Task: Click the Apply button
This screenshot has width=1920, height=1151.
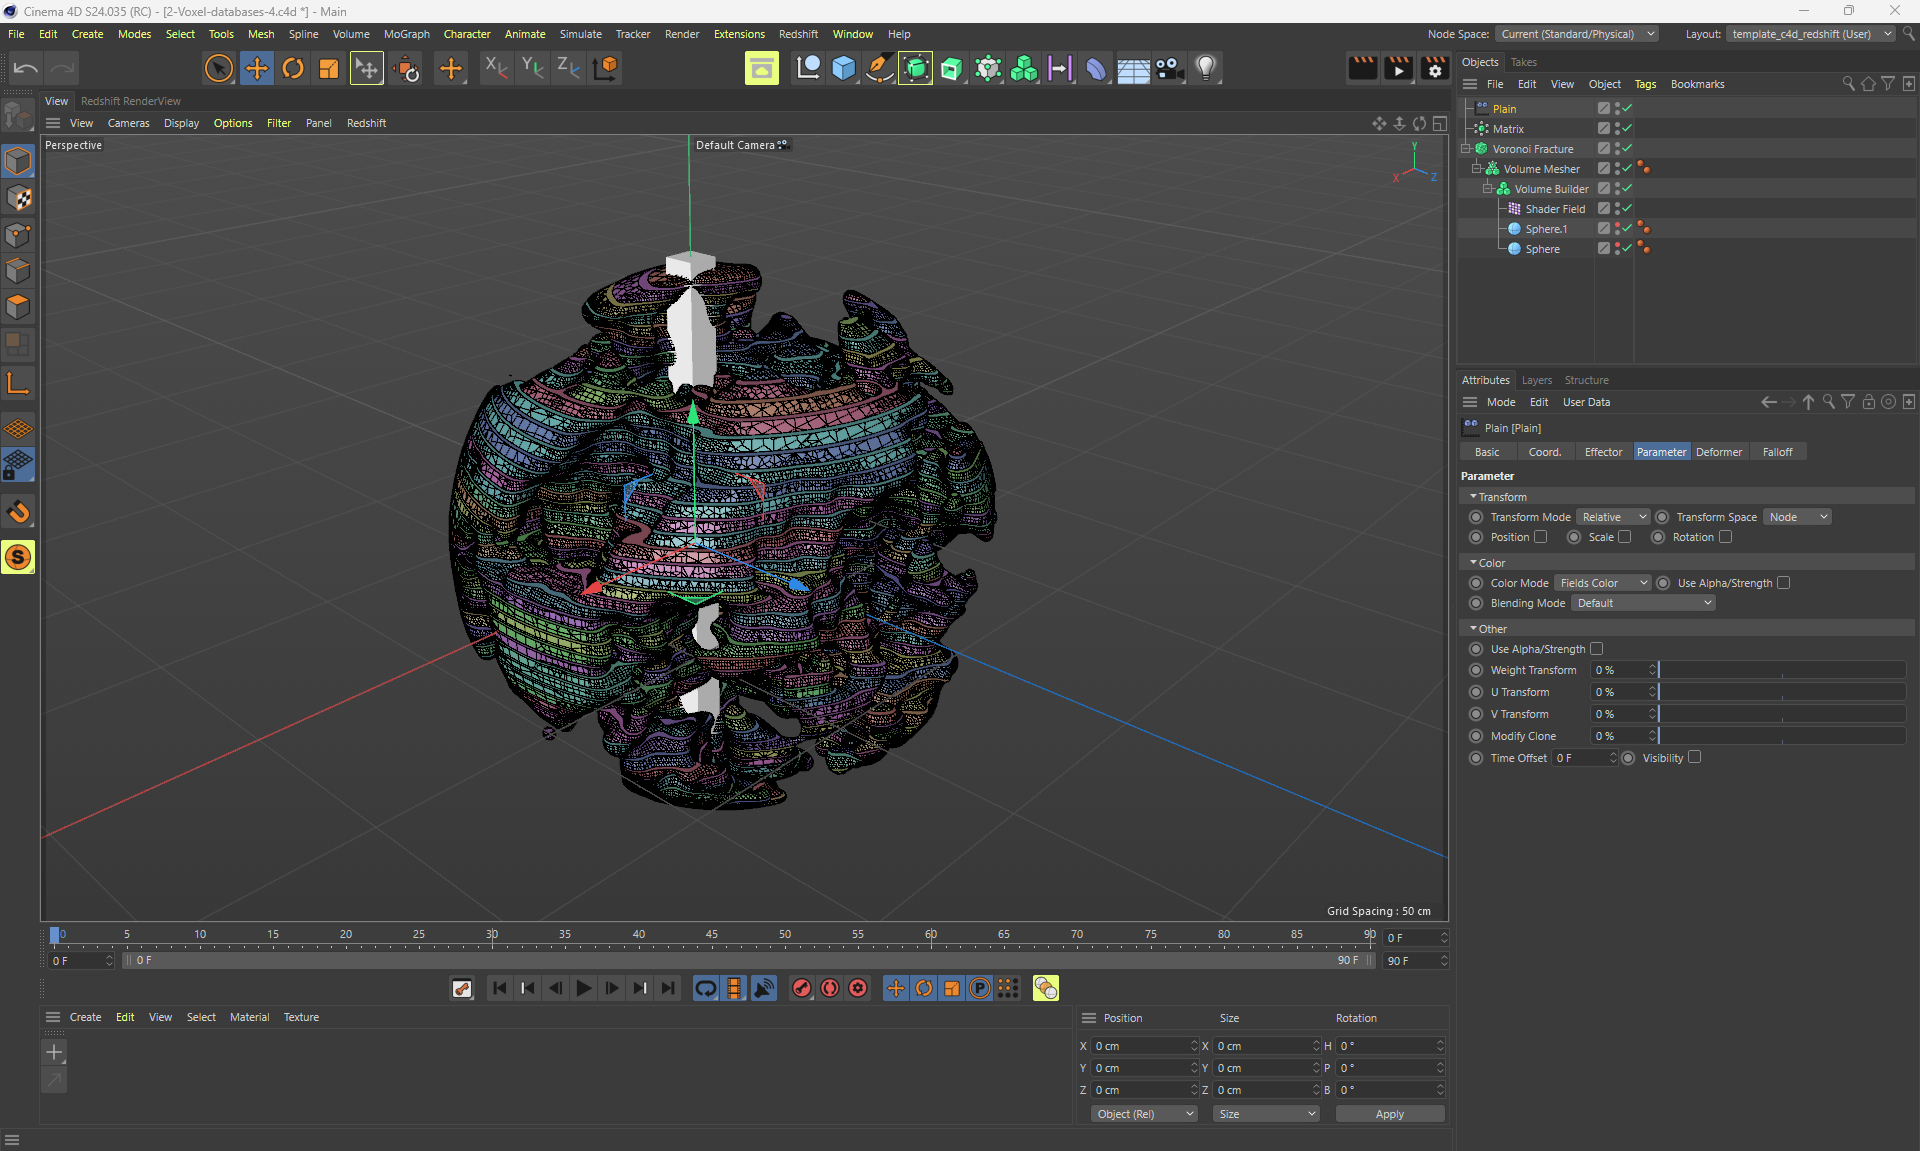Action: [x=1389, y=1114]
